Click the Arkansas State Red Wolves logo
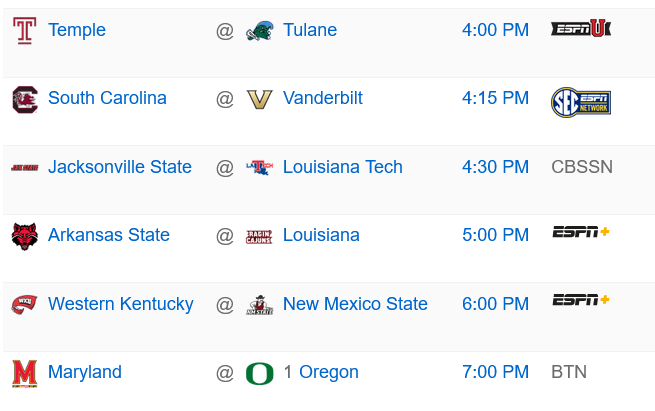This screenshot has width=655, height=411. [24, 236]
